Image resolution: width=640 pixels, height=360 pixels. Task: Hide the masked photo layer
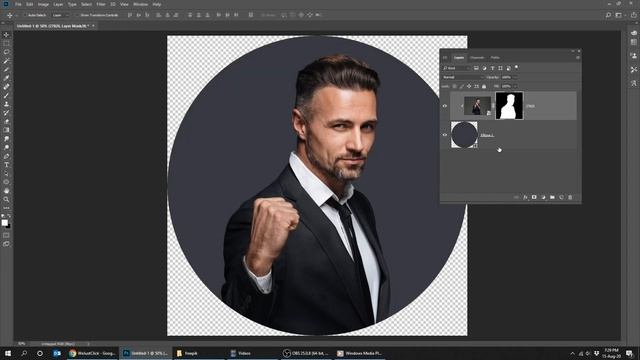pos(445,106)
